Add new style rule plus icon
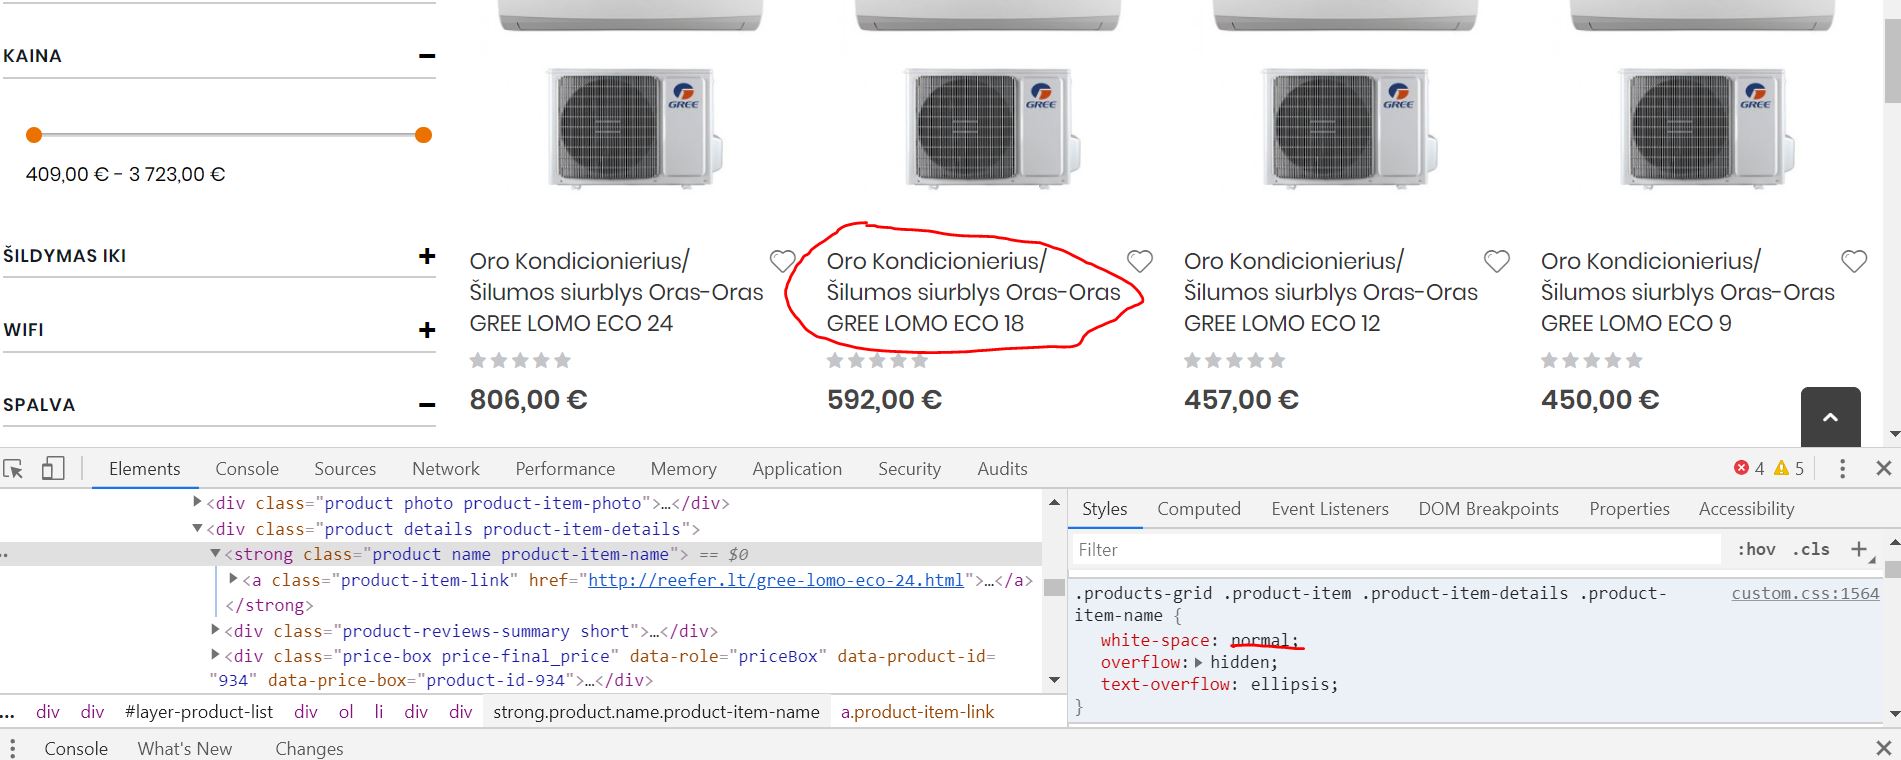The width and height of the screenshot is (1901, 760). point(1858,549)
